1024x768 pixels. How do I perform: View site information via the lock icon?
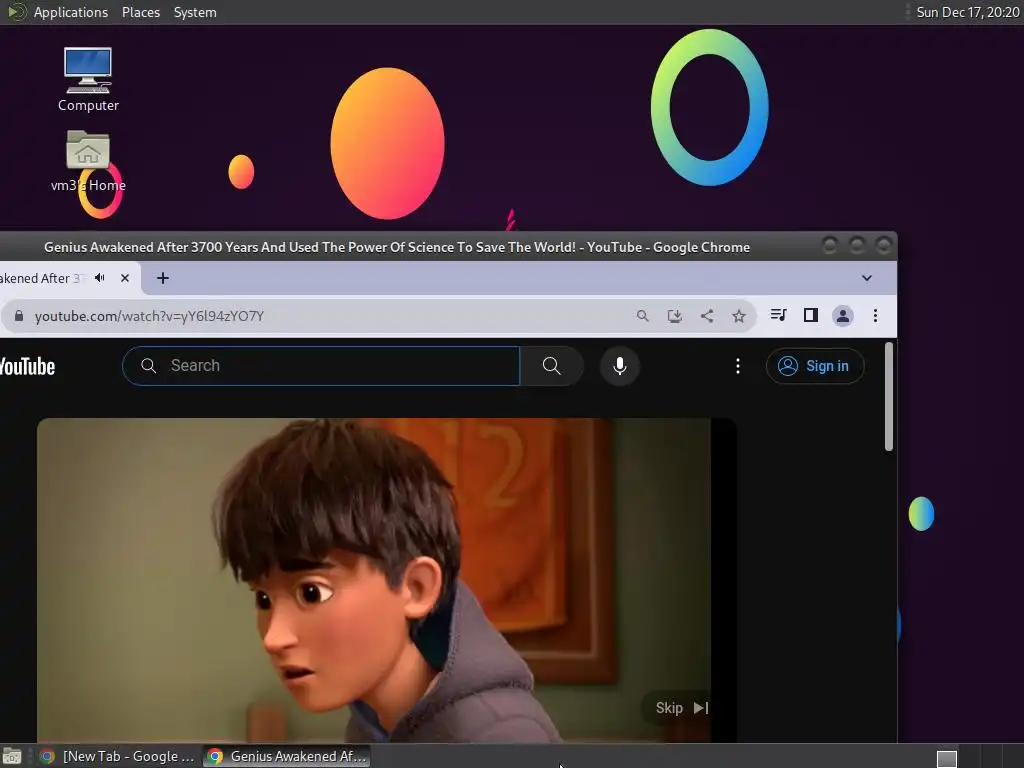tap(19, 316)
